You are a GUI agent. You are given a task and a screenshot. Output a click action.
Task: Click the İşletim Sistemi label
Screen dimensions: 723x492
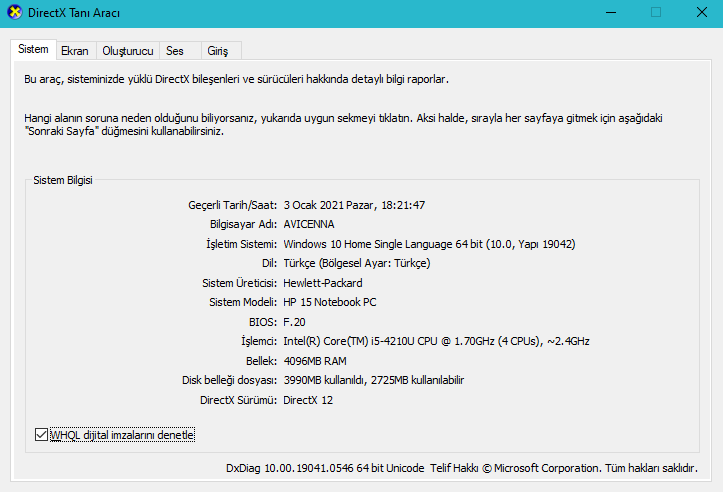[x=242, y=244]
